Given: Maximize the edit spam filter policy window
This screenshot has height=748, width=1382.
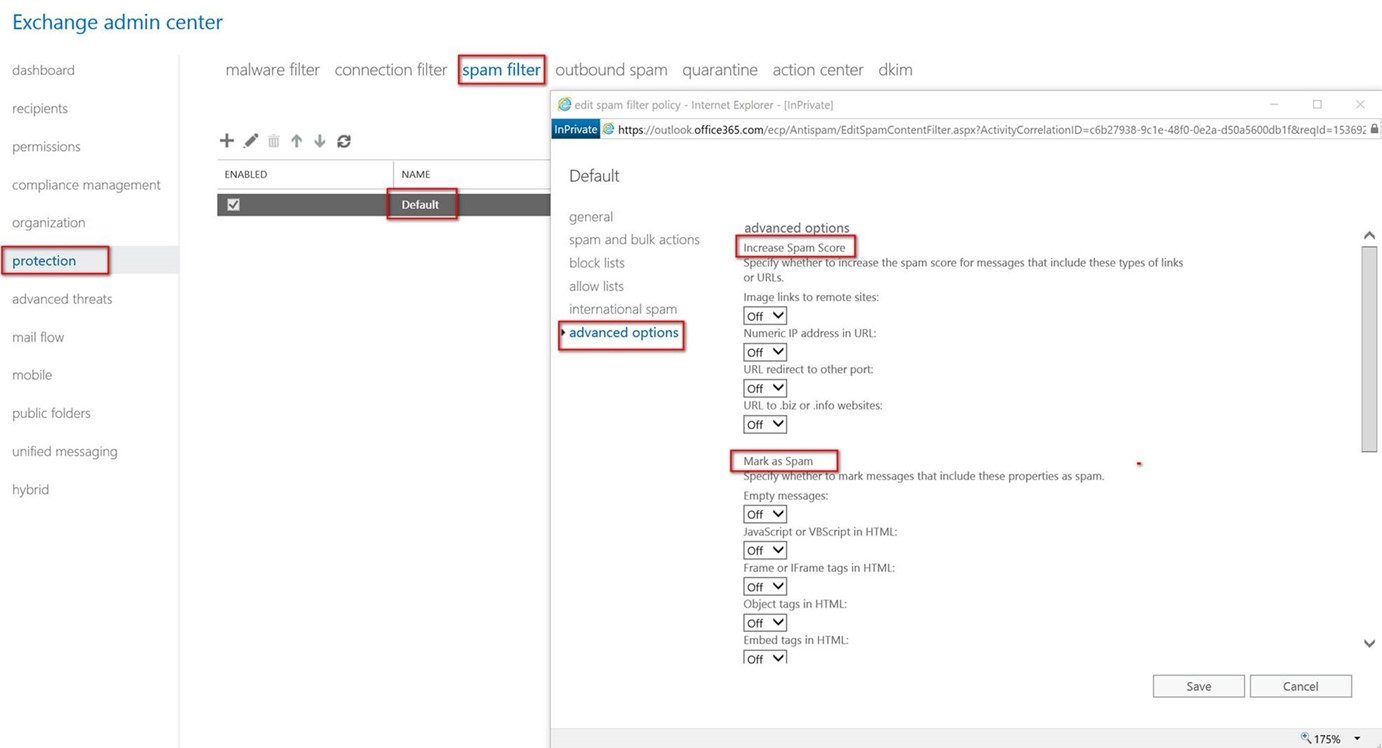Looking at the screenshot, I should pyautogui.click(x=1317, y=104).
